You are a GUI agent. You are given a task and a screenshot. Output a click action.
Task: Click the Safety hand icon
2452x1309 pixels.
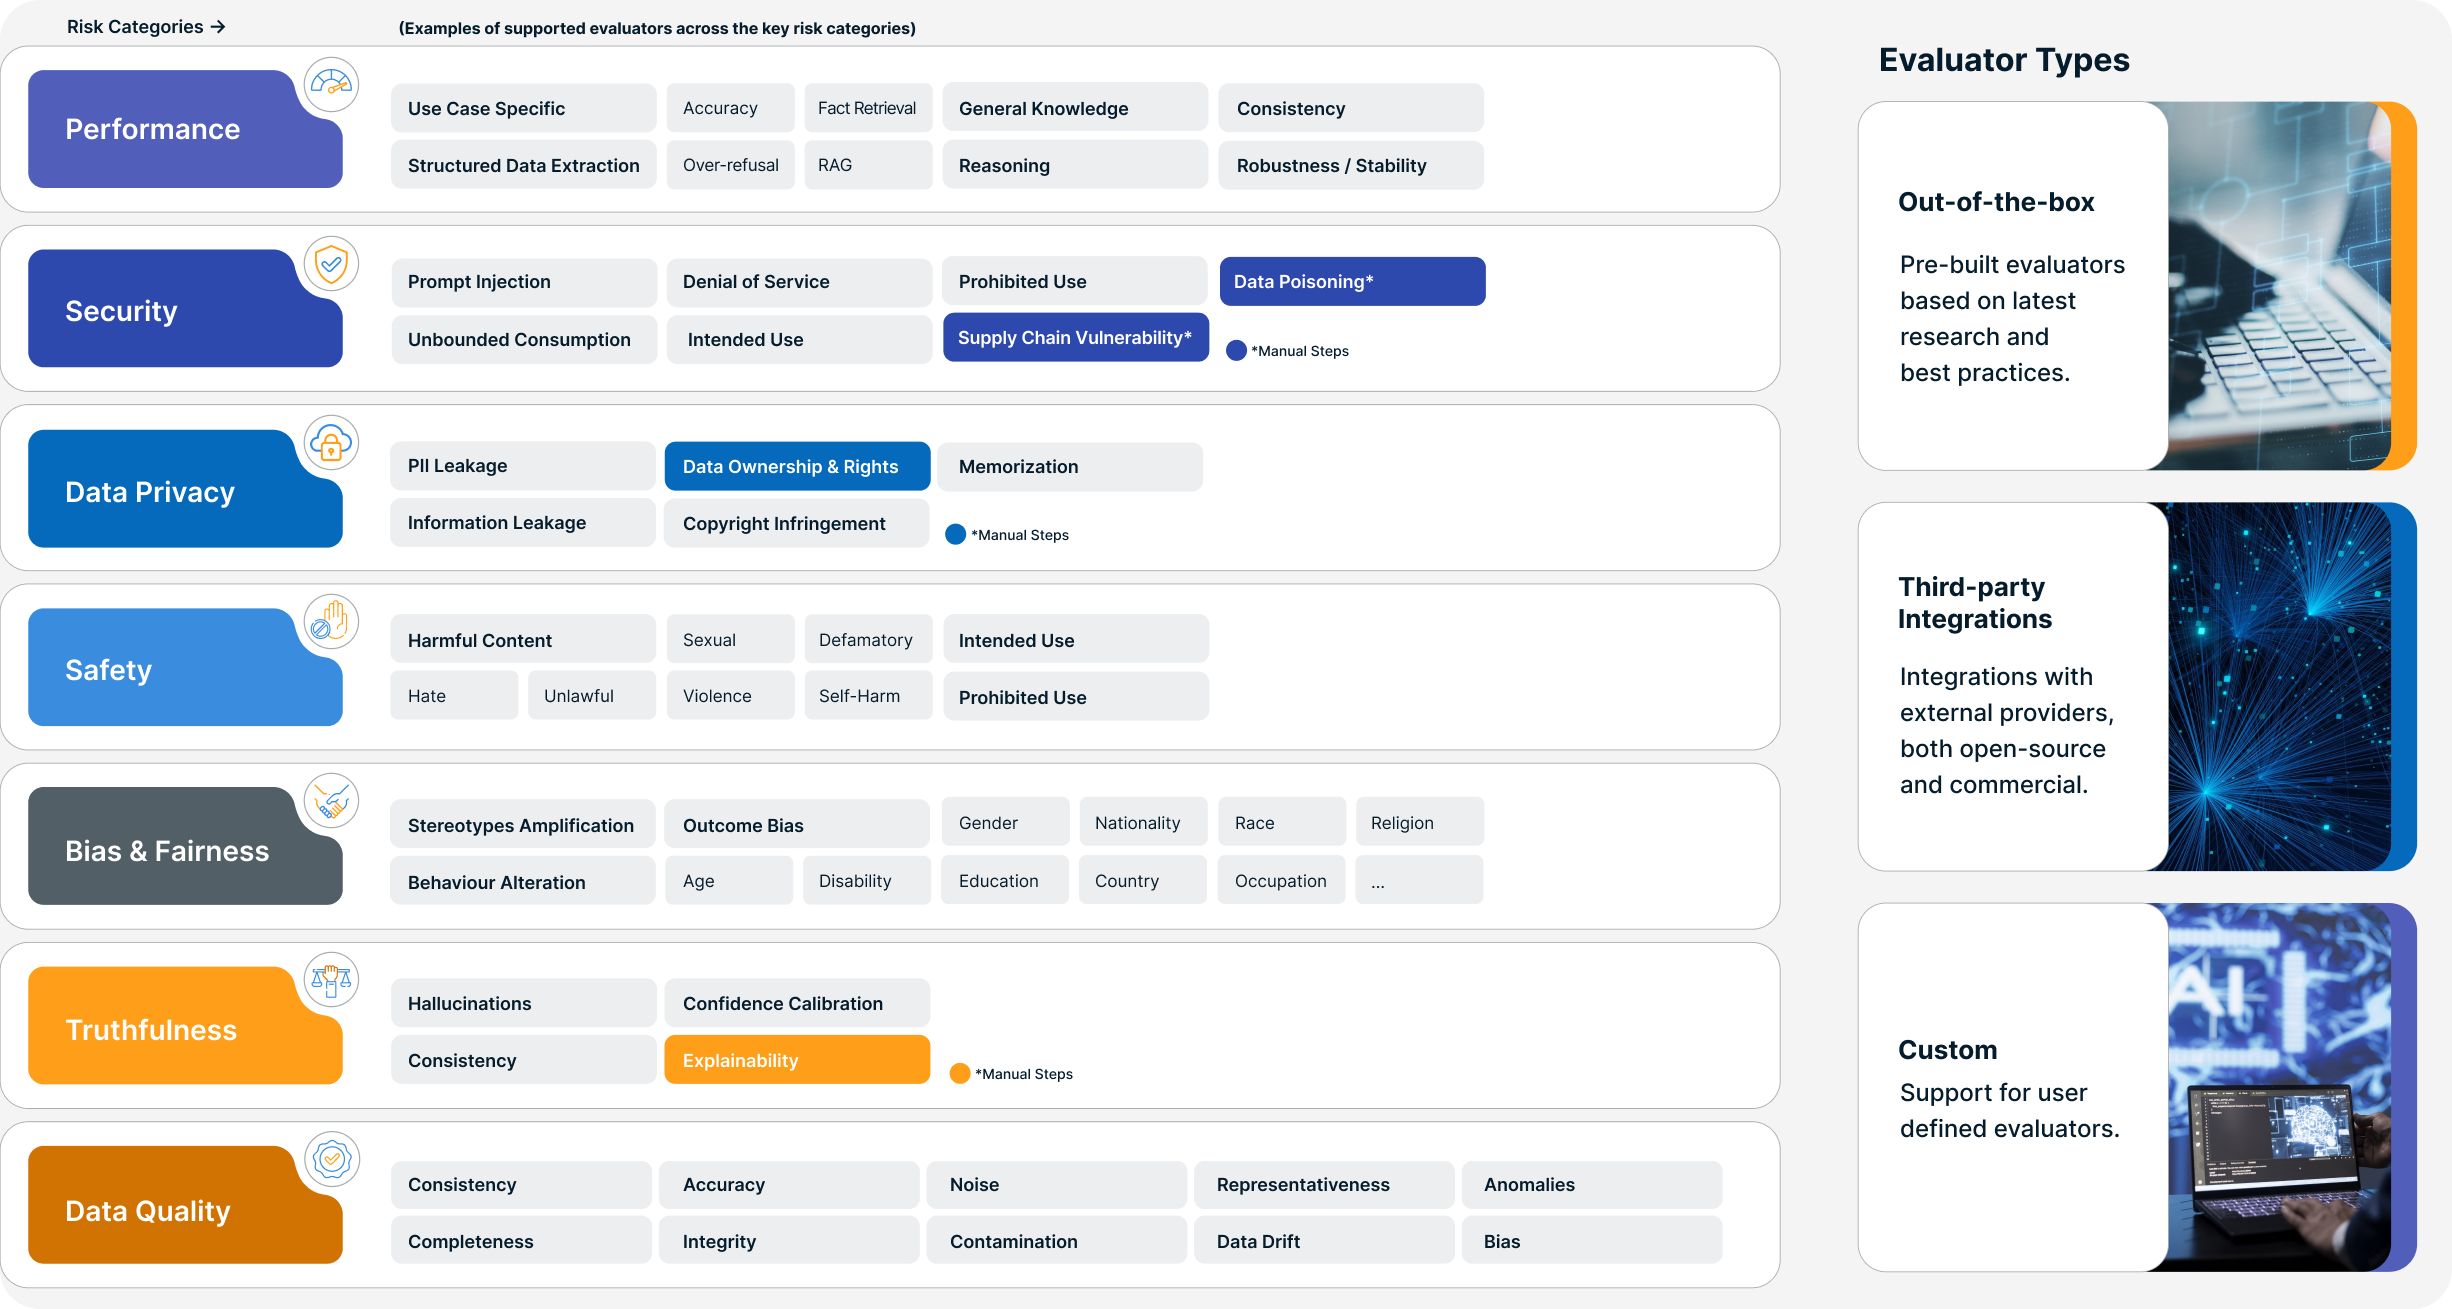click(x=331, y=622)
